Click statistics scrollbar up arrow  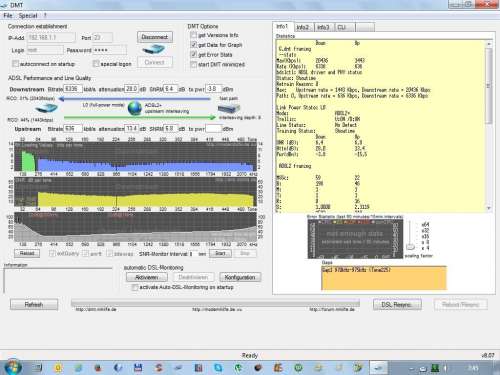click(489, 44)
